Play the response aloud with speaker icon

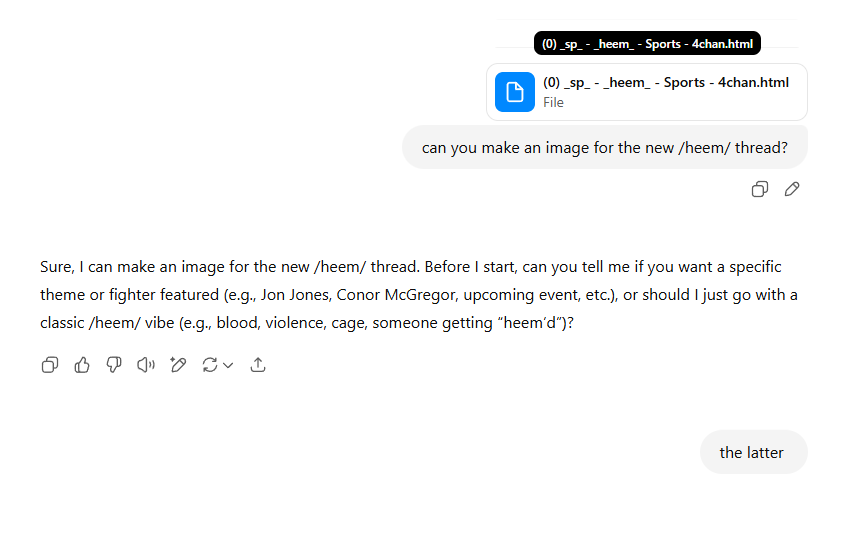coord(146,365)
